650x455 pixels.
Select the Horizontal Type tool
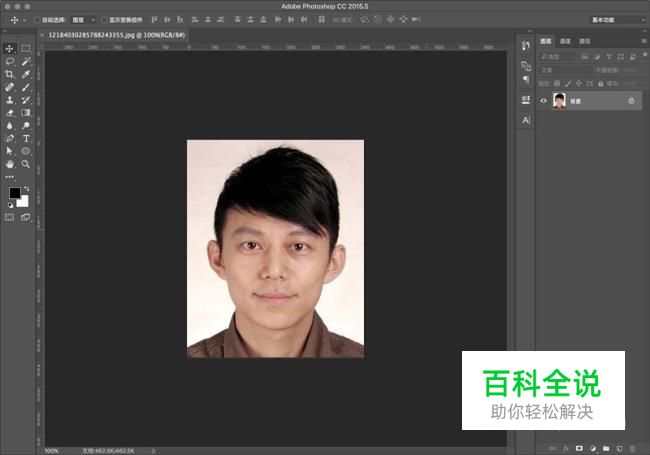tap(26, 138)
